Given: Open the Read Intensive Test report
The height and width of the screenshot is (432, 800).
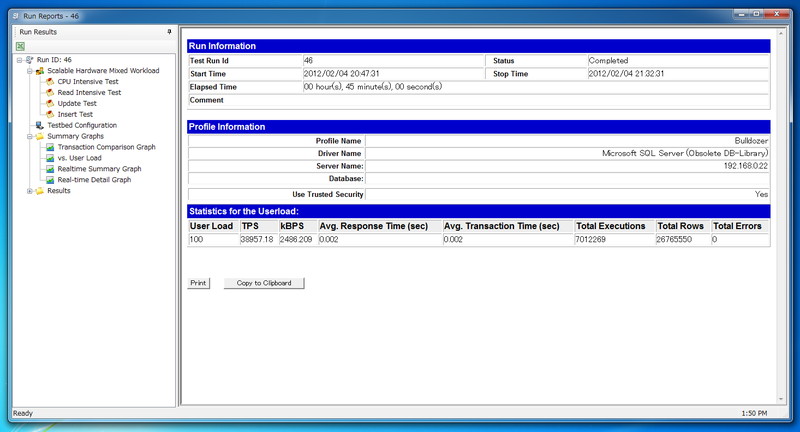Looking at the screenshot, I should click(x=89, y=92).
